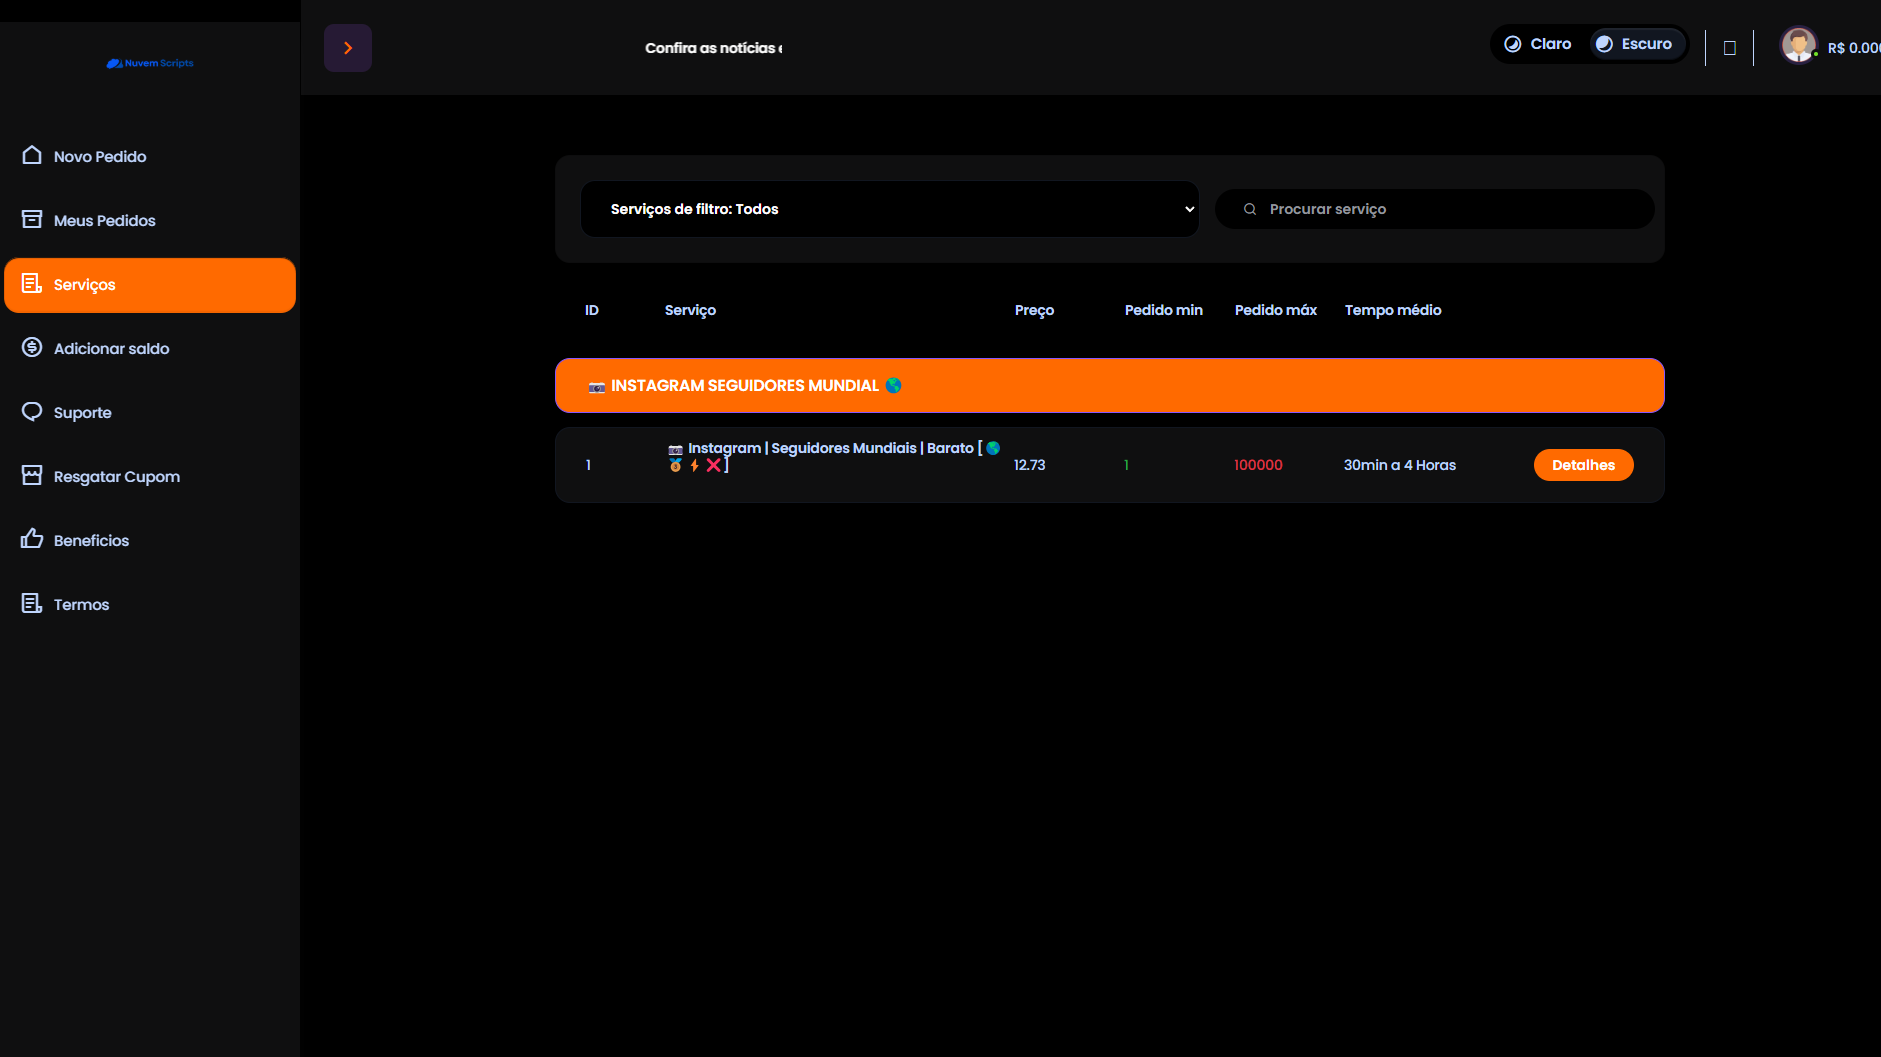Click the Adicionar saldo coin icon

[x=32, y=347]
